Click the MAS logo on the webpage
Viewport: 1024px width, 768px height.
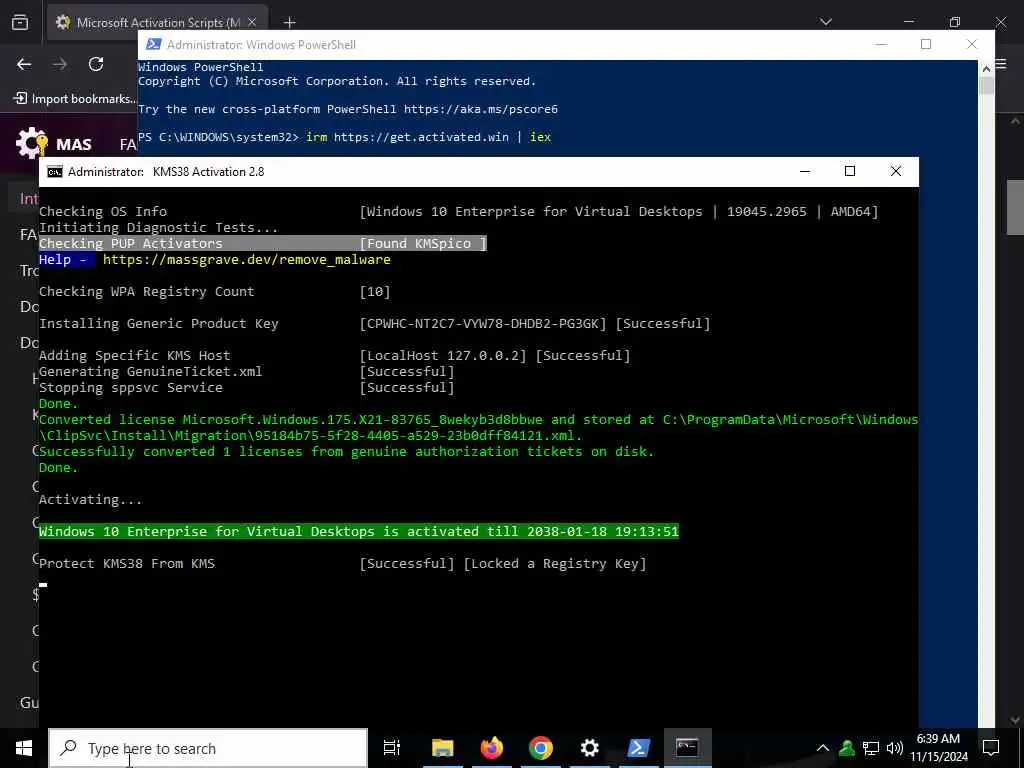pyautogui.click(x=54, y=143)
